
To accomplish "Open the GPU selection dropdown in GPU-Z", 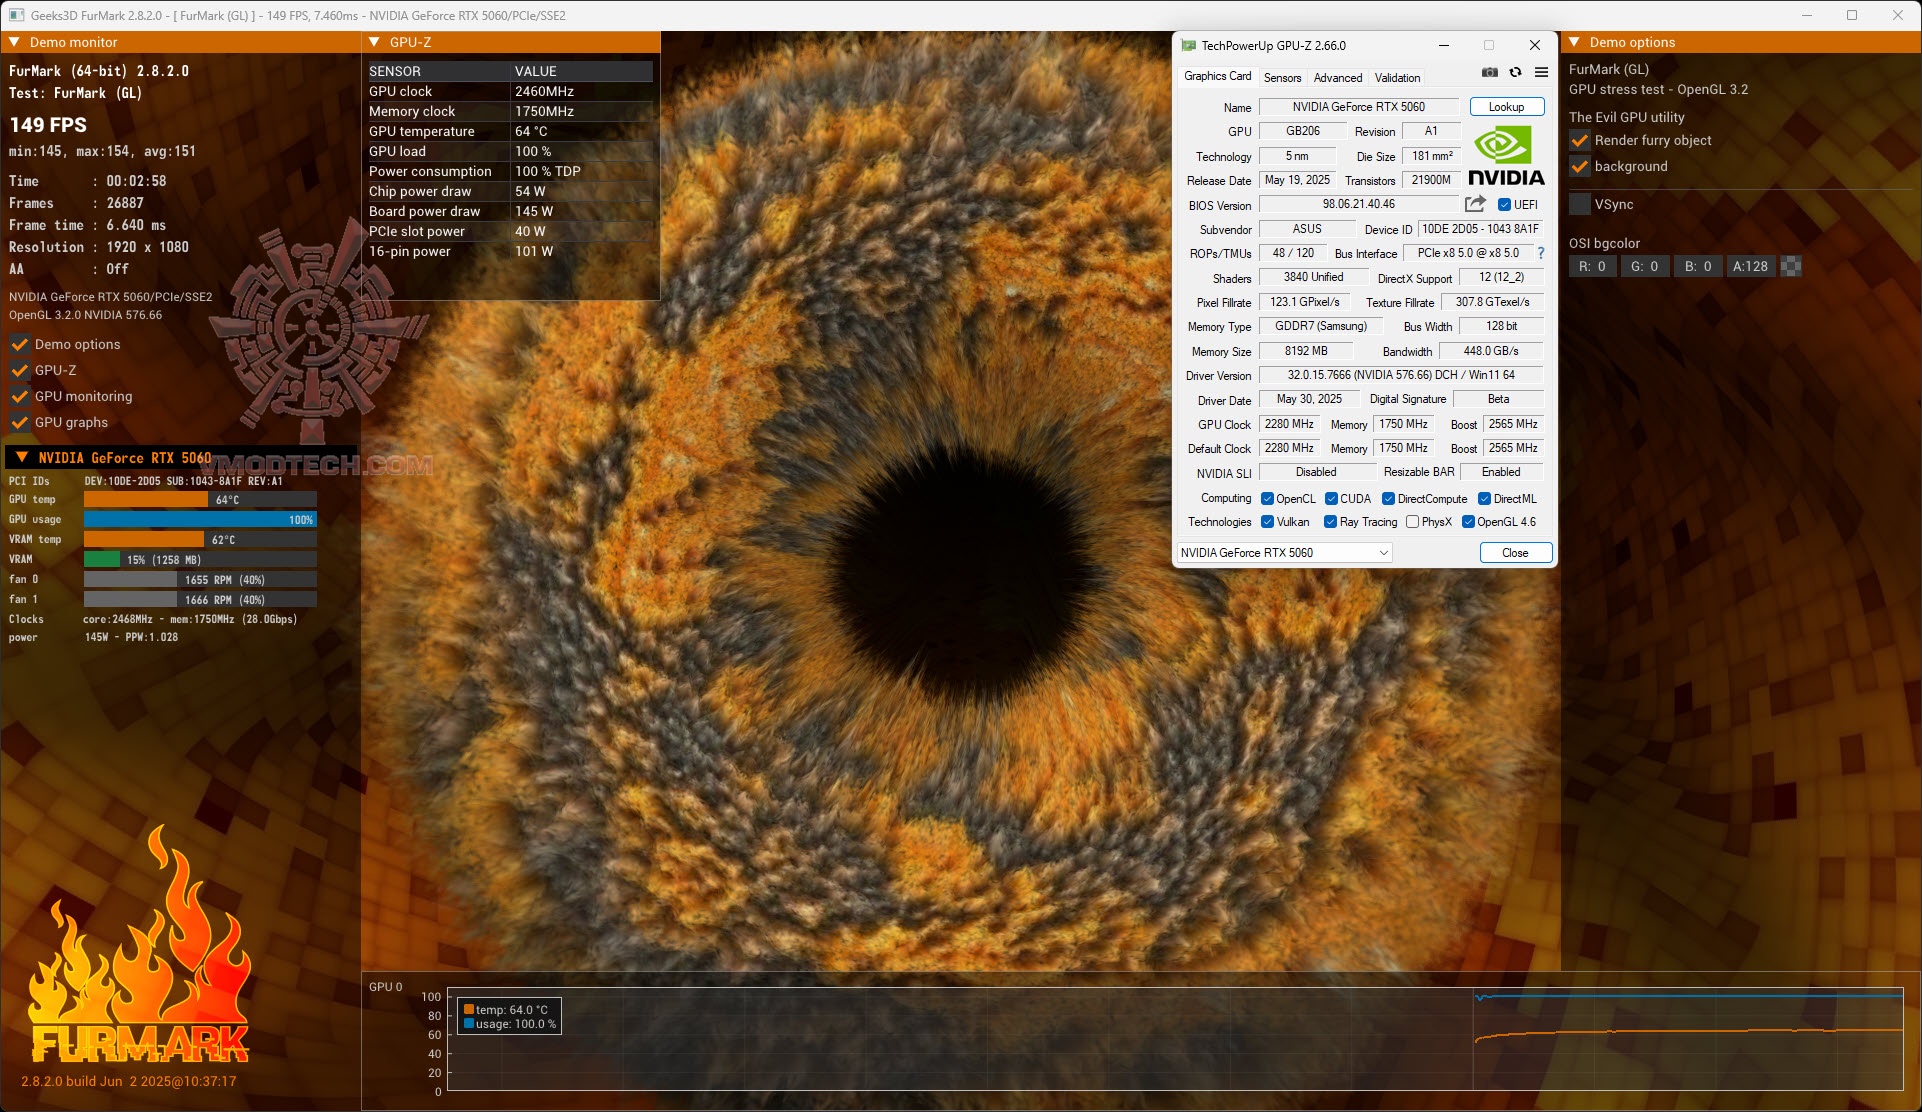I will point(1285,552).
